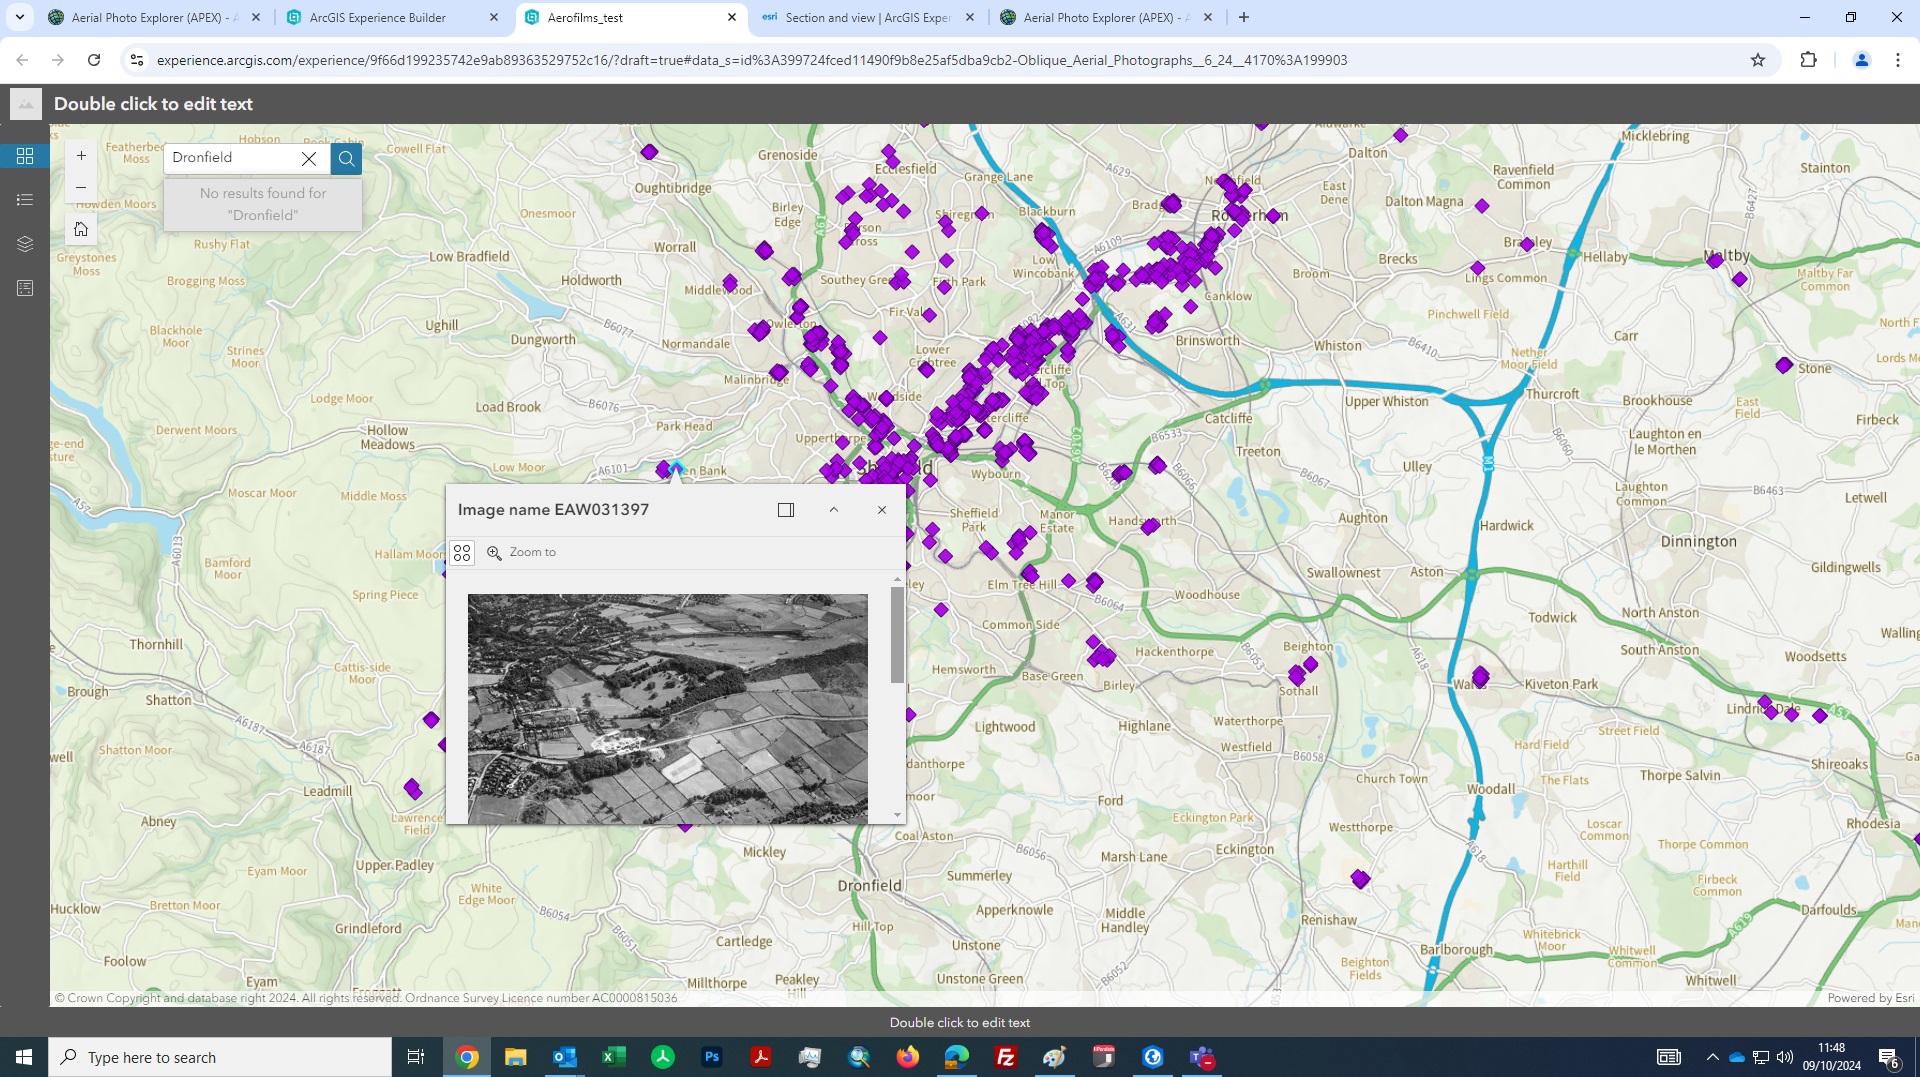Click the map zoom in plus button
This screenshot has width=1920, height=1077.
(81, 156)
